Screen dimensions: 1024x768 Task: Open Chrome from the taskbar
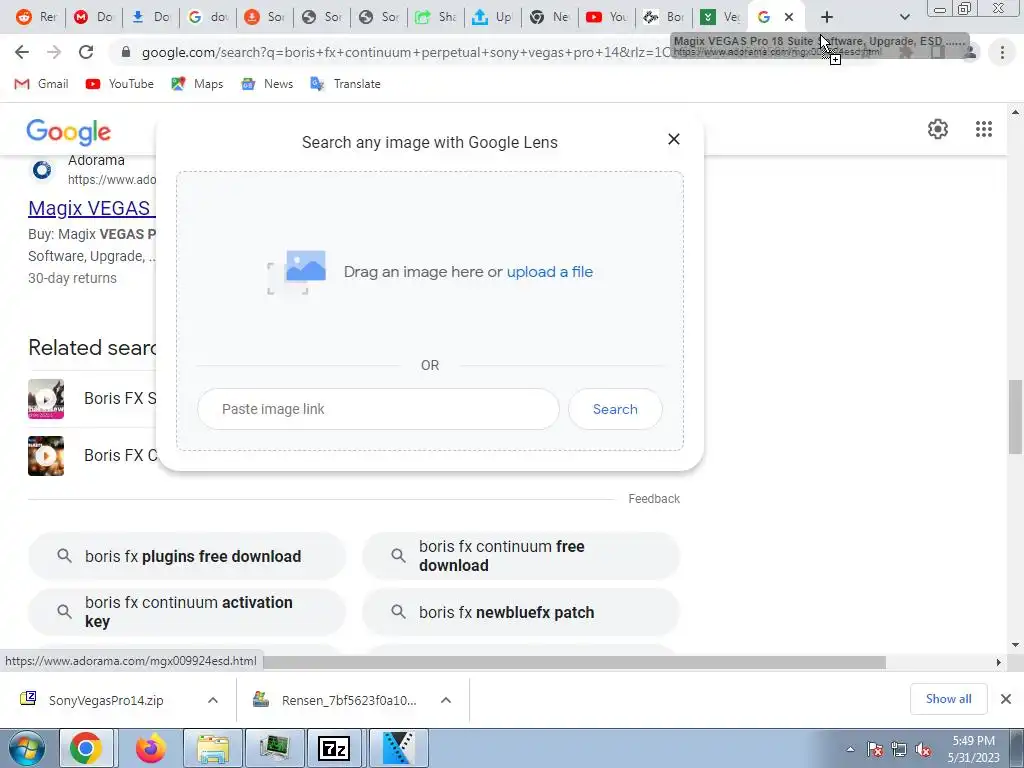[x=86, y=748]
